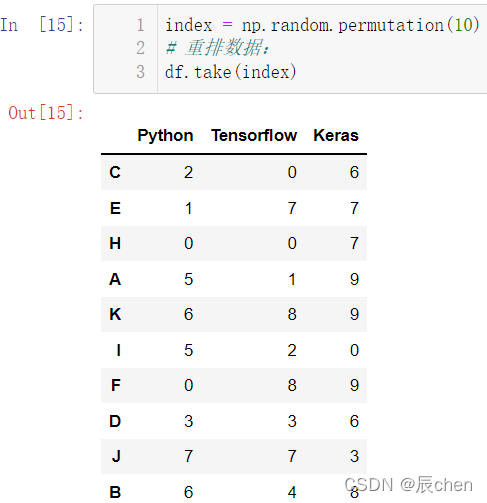Click Python value '5' in row A

(x=189, y=279)
